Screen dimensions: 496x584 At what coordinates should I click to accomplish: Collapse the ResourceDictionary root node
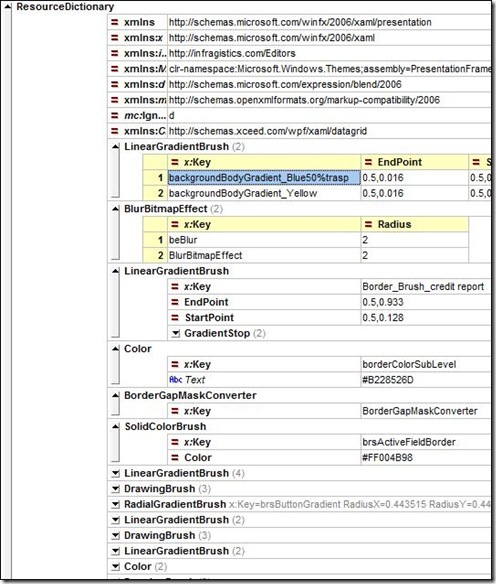point(8,7)
